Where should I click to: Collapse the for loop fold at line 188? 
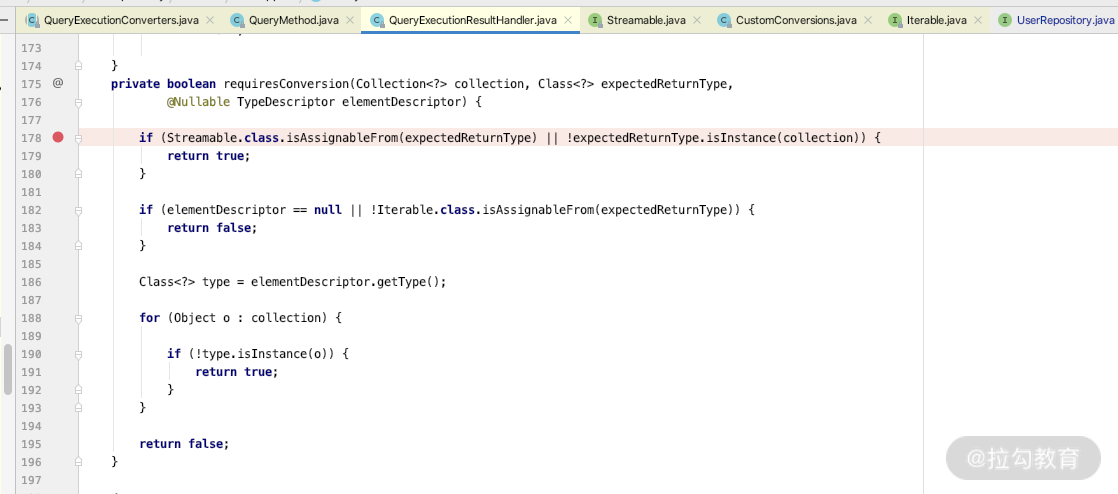[x=79, y=318]
